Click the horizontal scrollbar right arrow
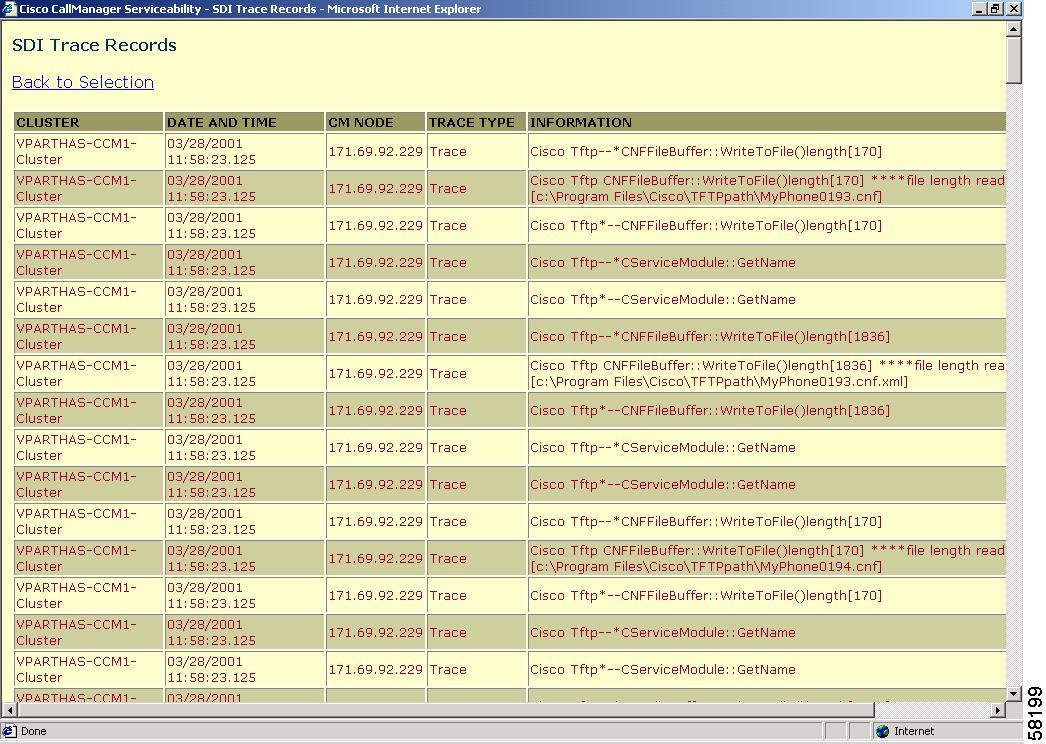Viewport: 1046px width, 744px height. click(x=999, y=710)
